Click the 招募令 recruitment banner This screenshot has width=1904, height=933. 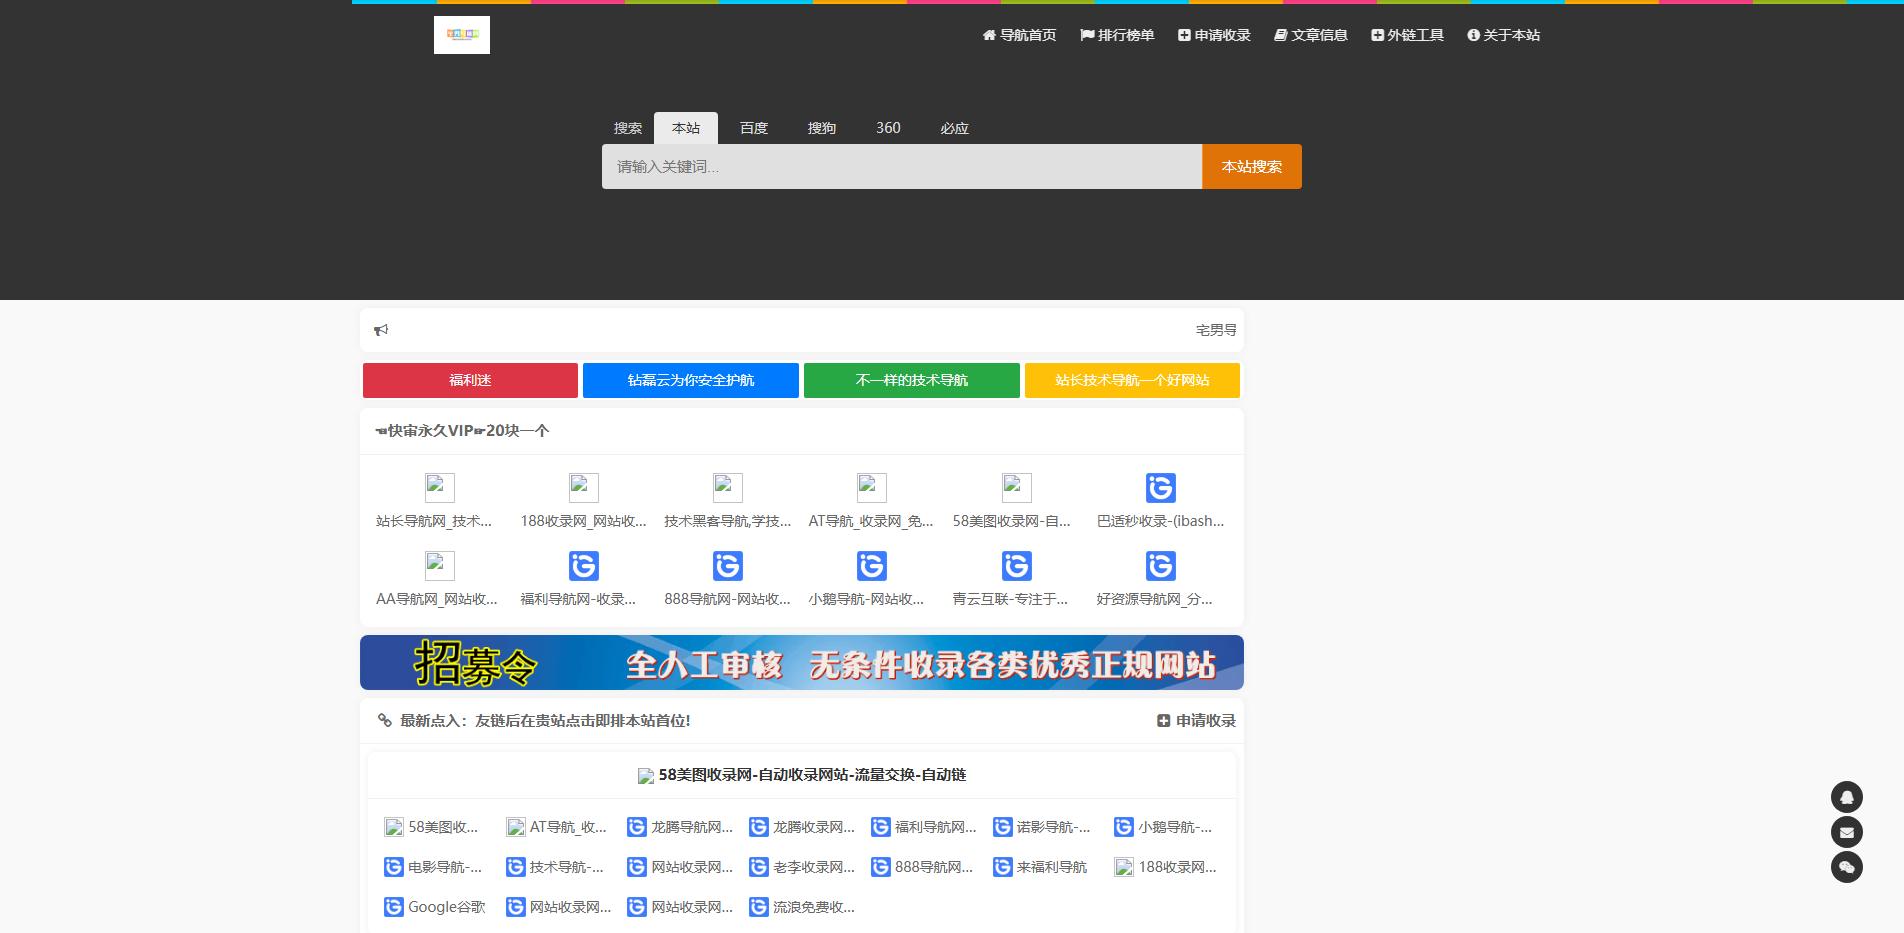click(x=800, y=662)
